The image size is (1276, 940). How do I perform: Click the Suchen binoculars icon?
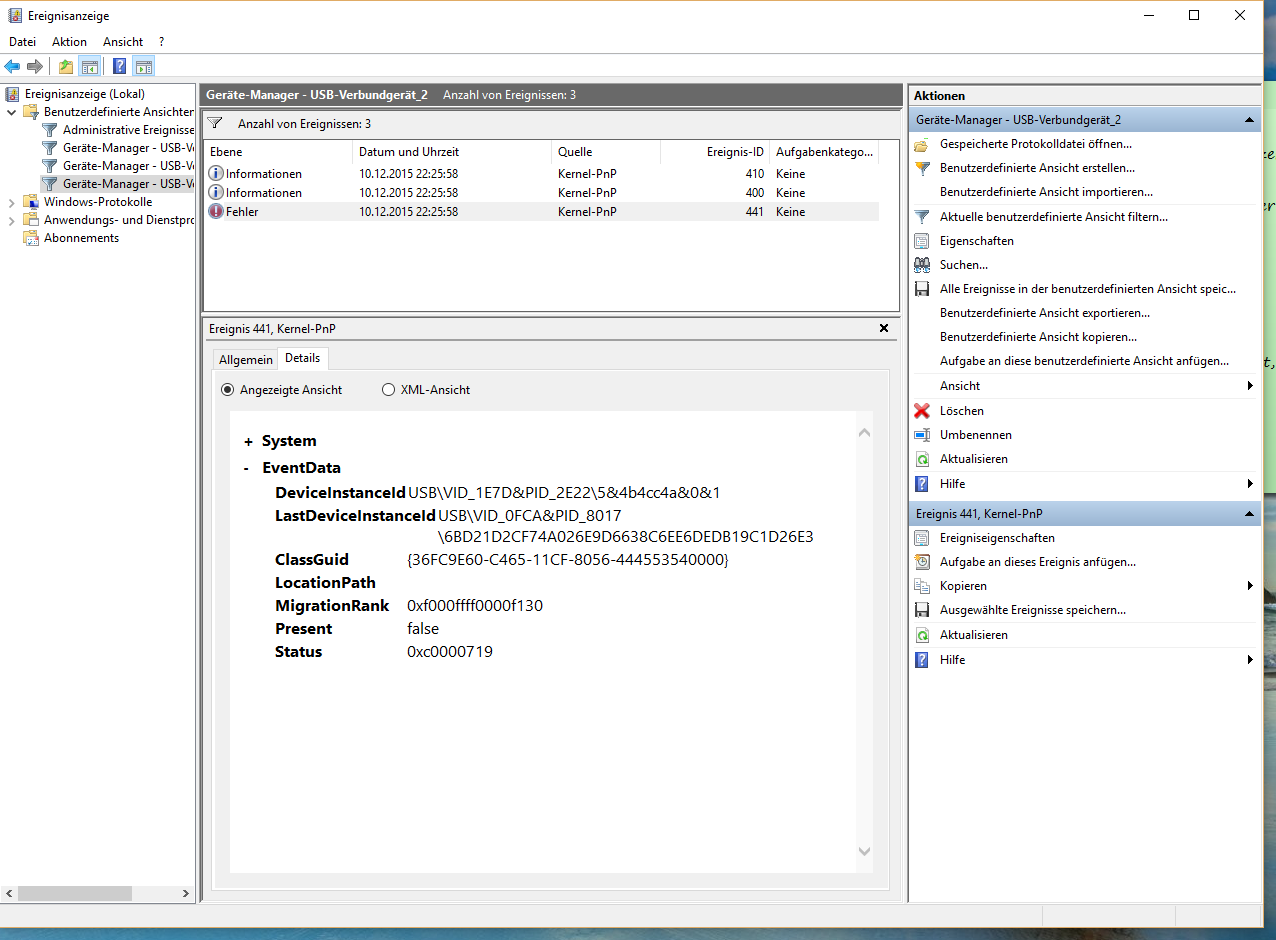[x=922, y=265]
